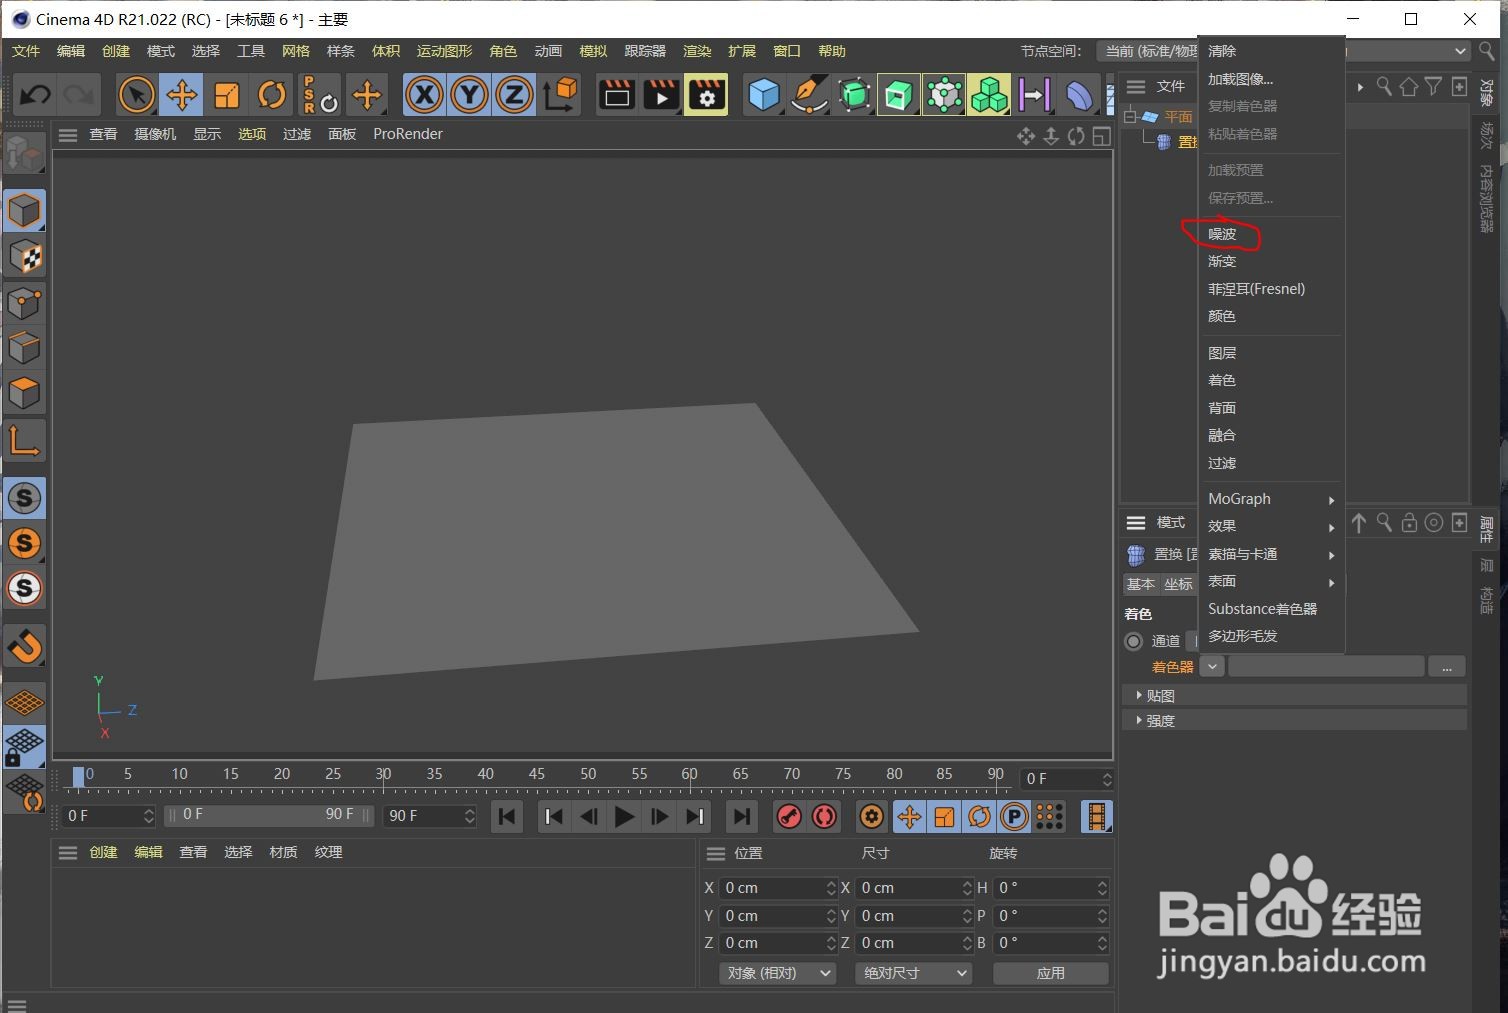
Task: Select the Live Selection tool
Action: point(136,94)
